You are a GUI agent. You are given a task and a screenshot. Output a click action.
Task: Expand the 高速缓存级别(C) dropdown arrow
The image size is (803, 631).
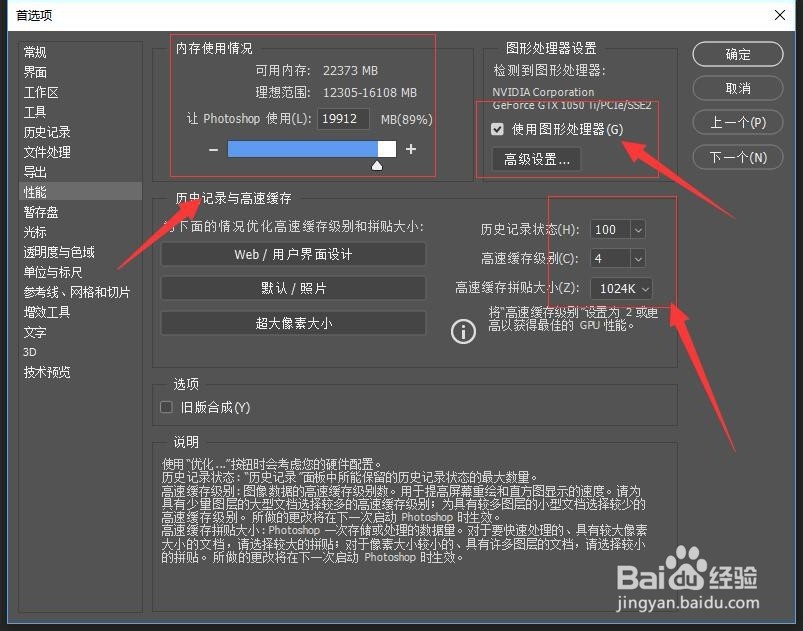point(638,259)
